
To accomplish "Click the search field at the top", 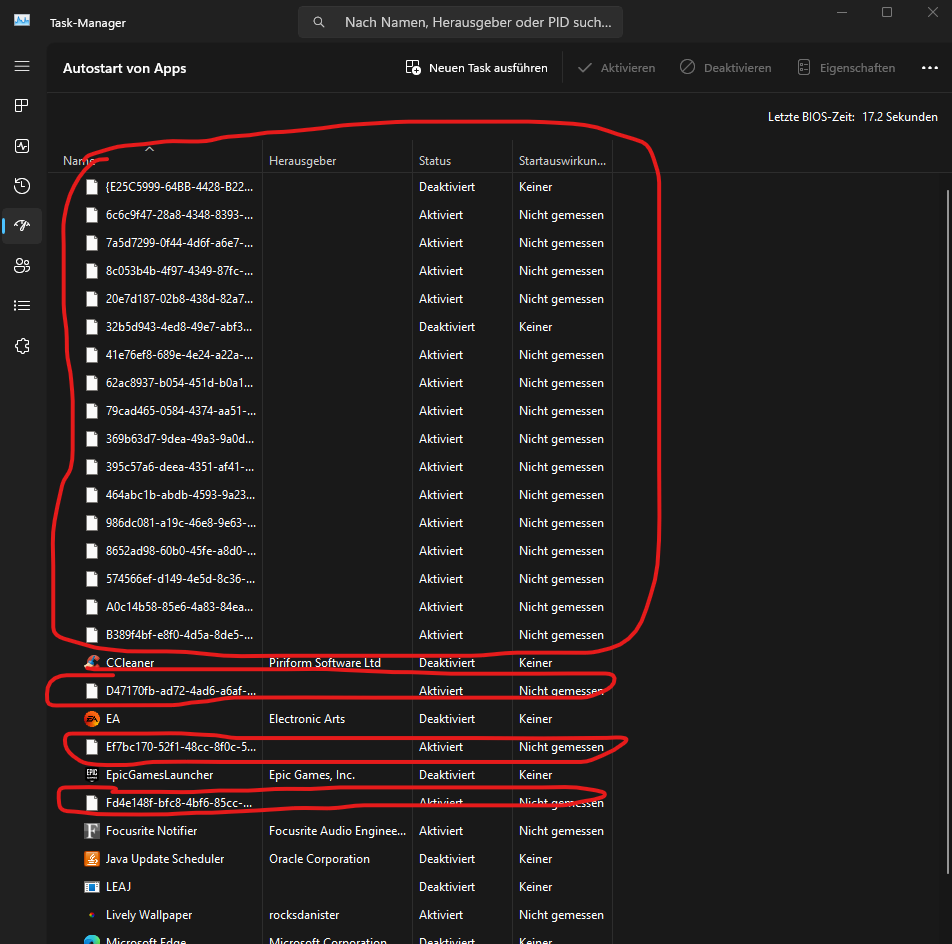I will tap(460, 21).
